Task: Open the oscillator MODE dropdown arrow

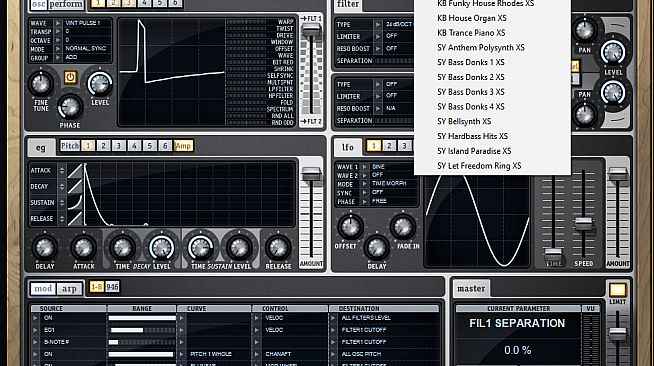Action: pos(58,49)
